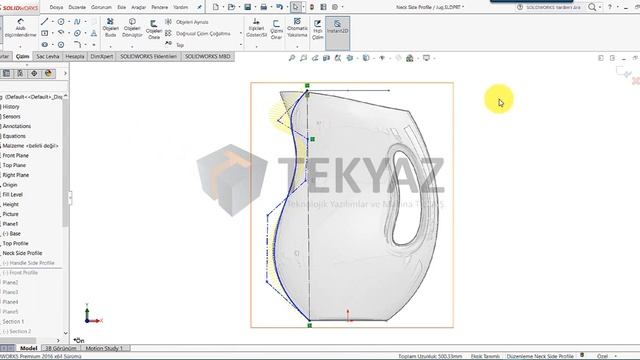Viewport: 640px width, 360px height.
Task: Click Hızlı Çizim rapid sketch tool
Action: coord(318,30)
